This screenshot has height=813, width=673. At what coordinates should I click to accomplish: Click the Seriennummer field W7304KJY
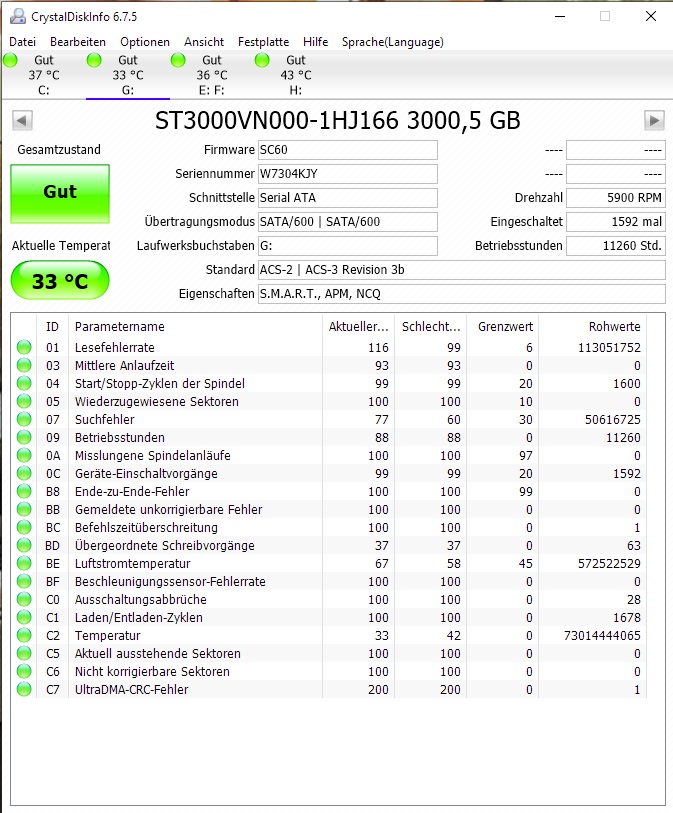coord(347,174)
